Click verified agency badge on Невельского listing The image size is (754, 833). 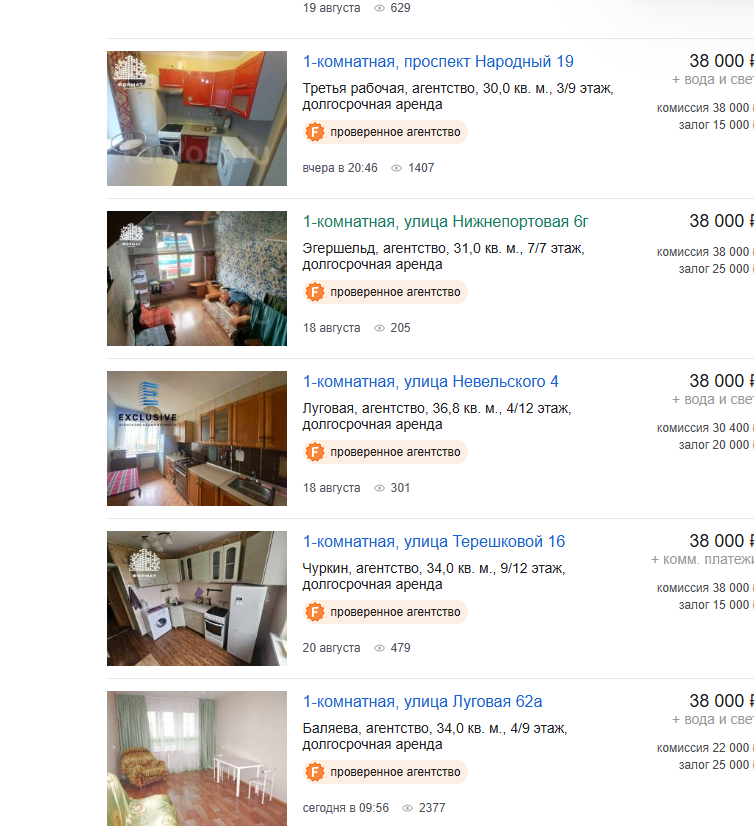385,452
